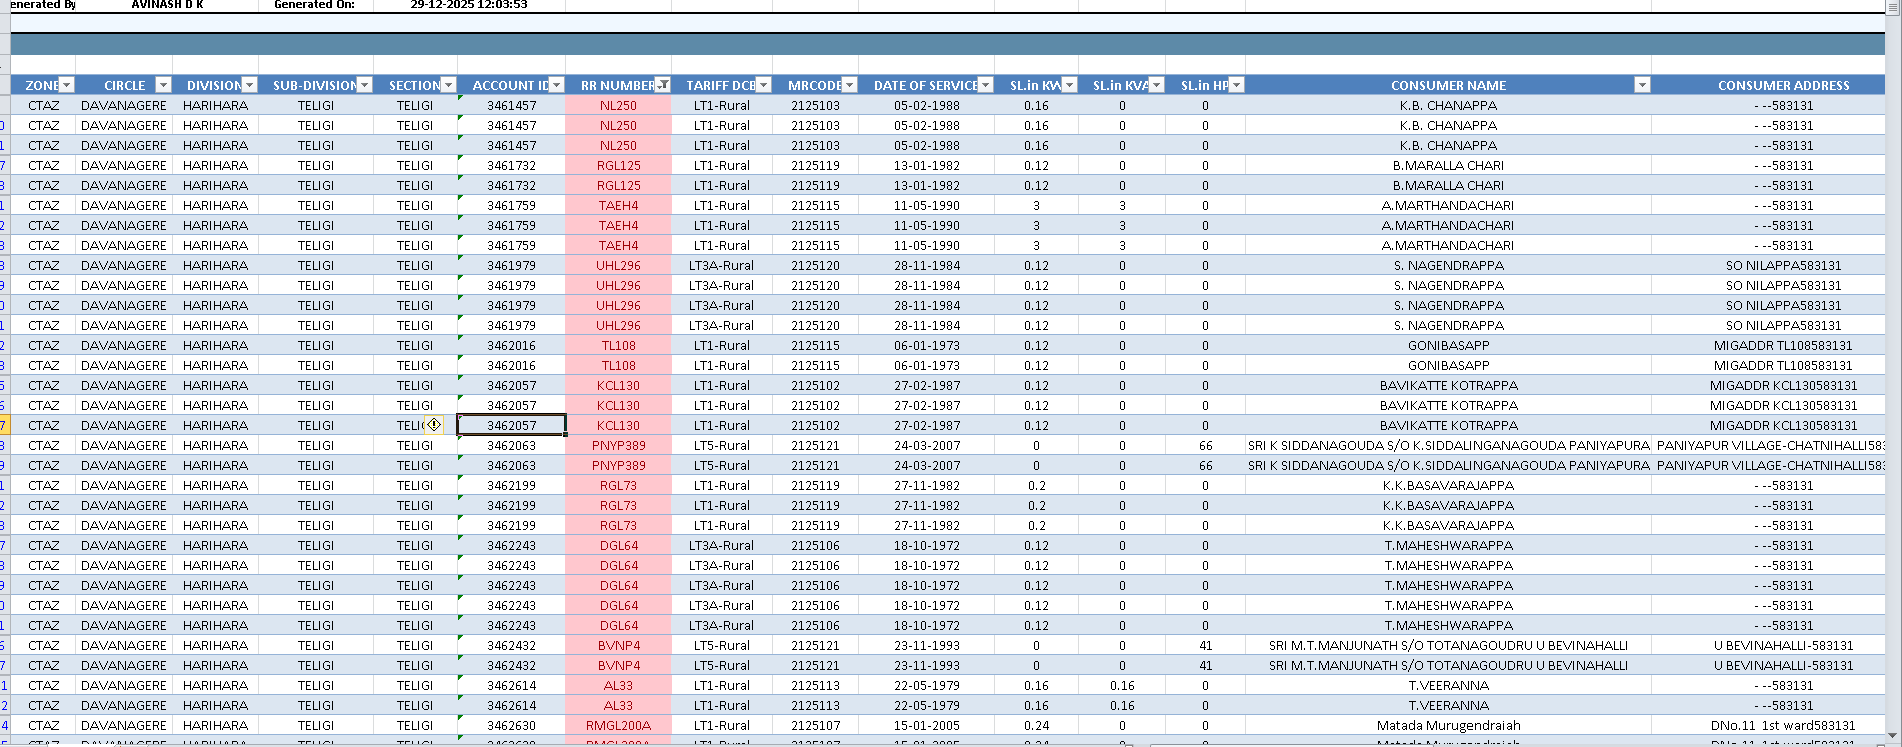Expand the MRCODE filter dropdown
This screenshot has height=747, width=1902.
click(849, 85)
